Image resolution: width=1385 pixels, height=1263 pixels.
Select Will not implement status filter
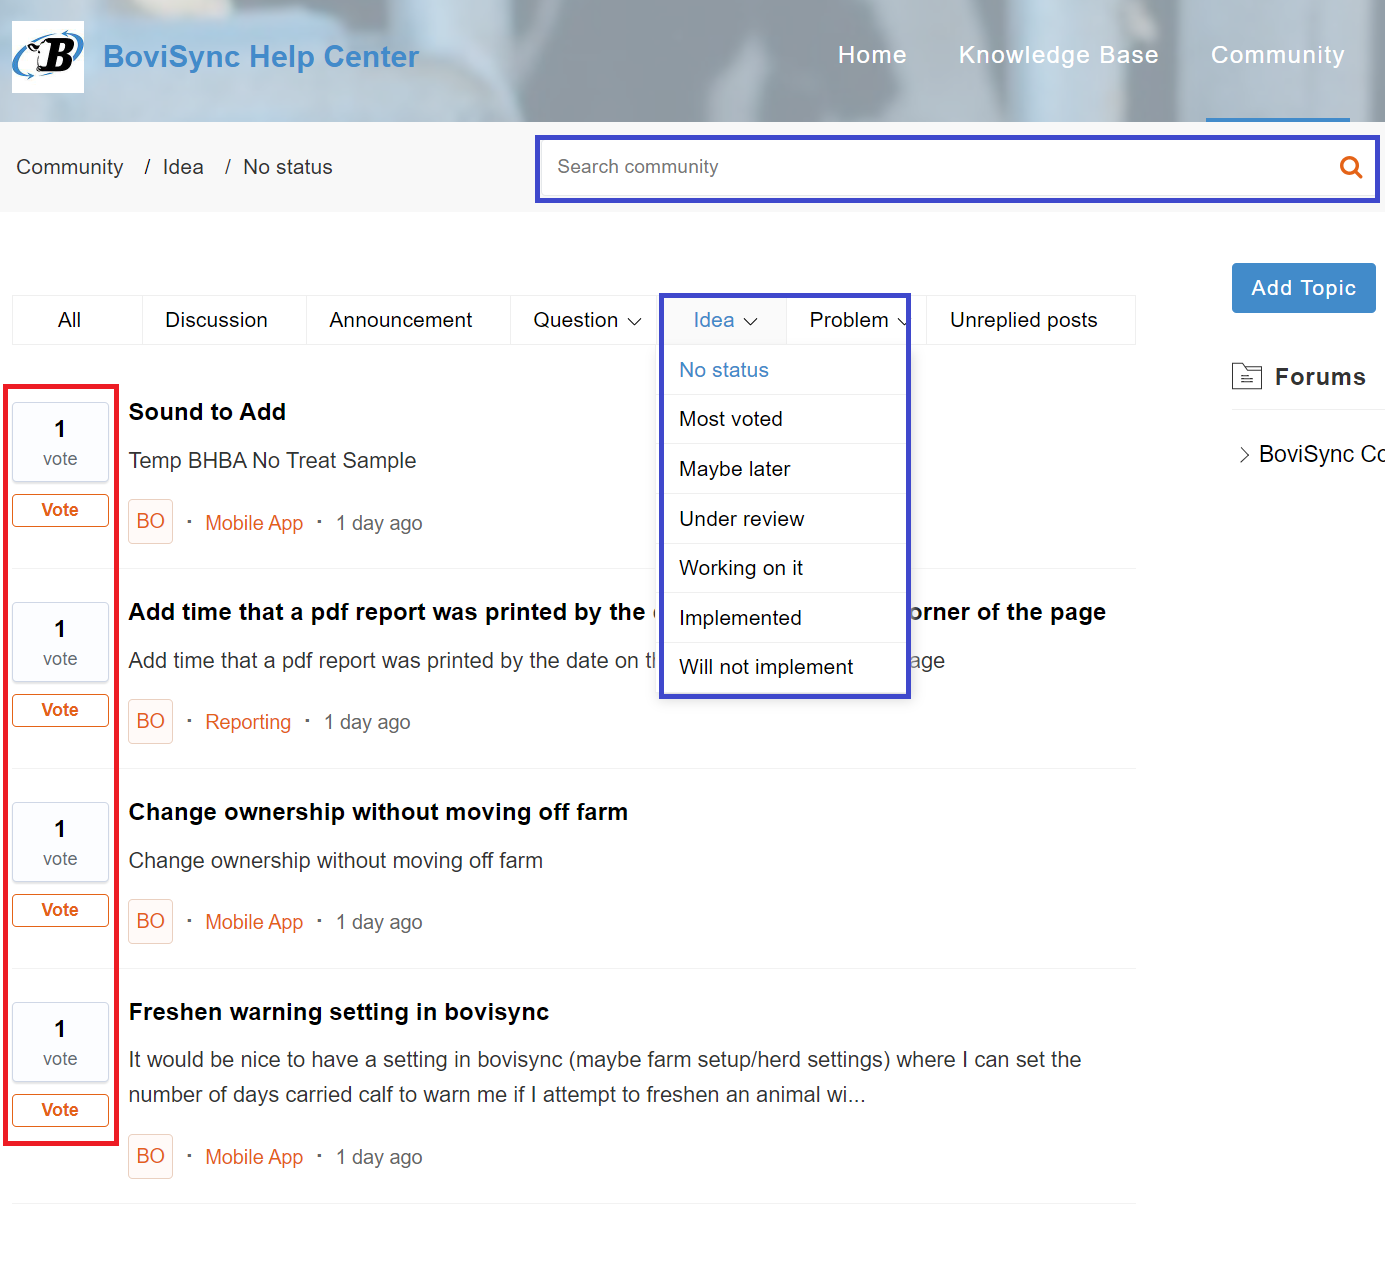pos(784,667)
